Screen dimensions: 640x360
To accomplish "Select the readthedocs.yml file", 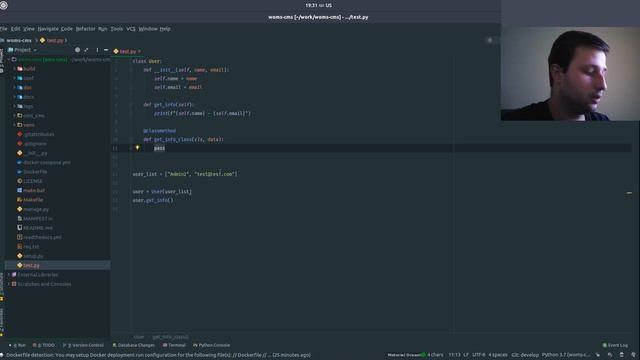I will tap(42, 238).
